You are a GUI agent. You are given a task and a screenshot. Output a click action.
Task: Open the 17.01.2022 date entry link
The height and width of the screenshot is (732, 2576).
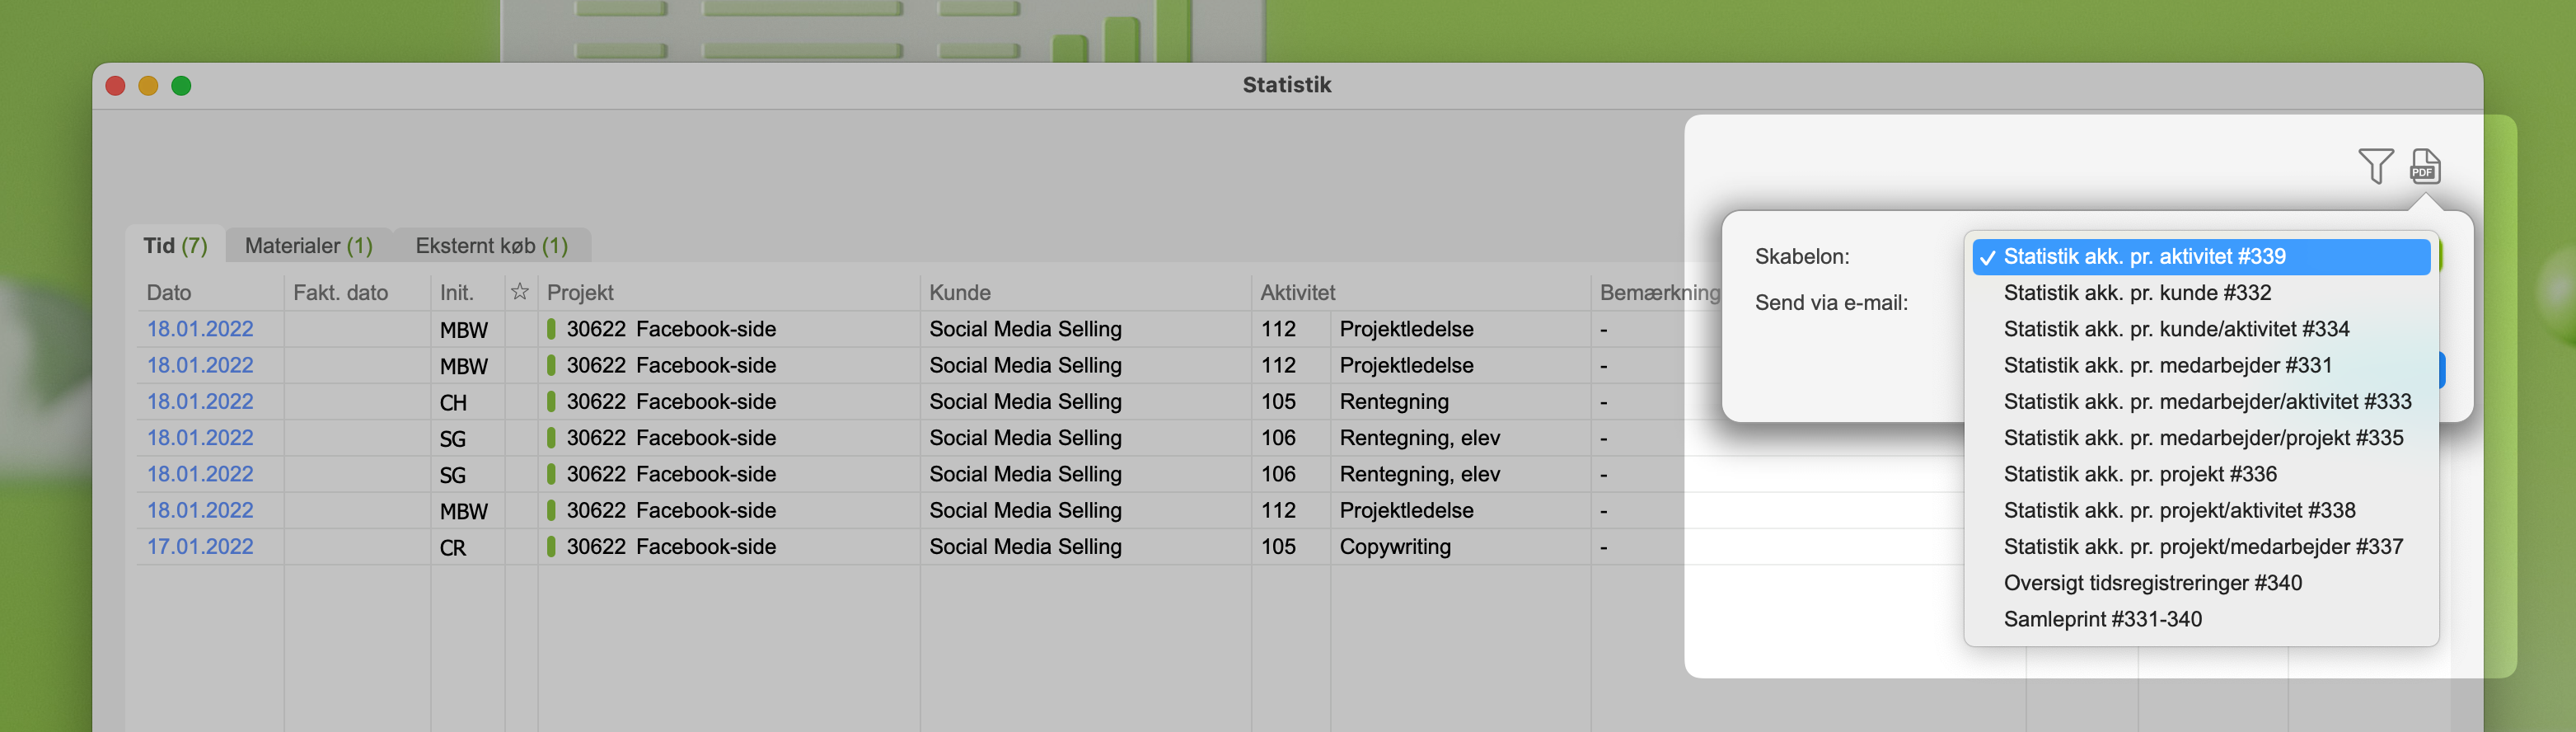(200, 547)
